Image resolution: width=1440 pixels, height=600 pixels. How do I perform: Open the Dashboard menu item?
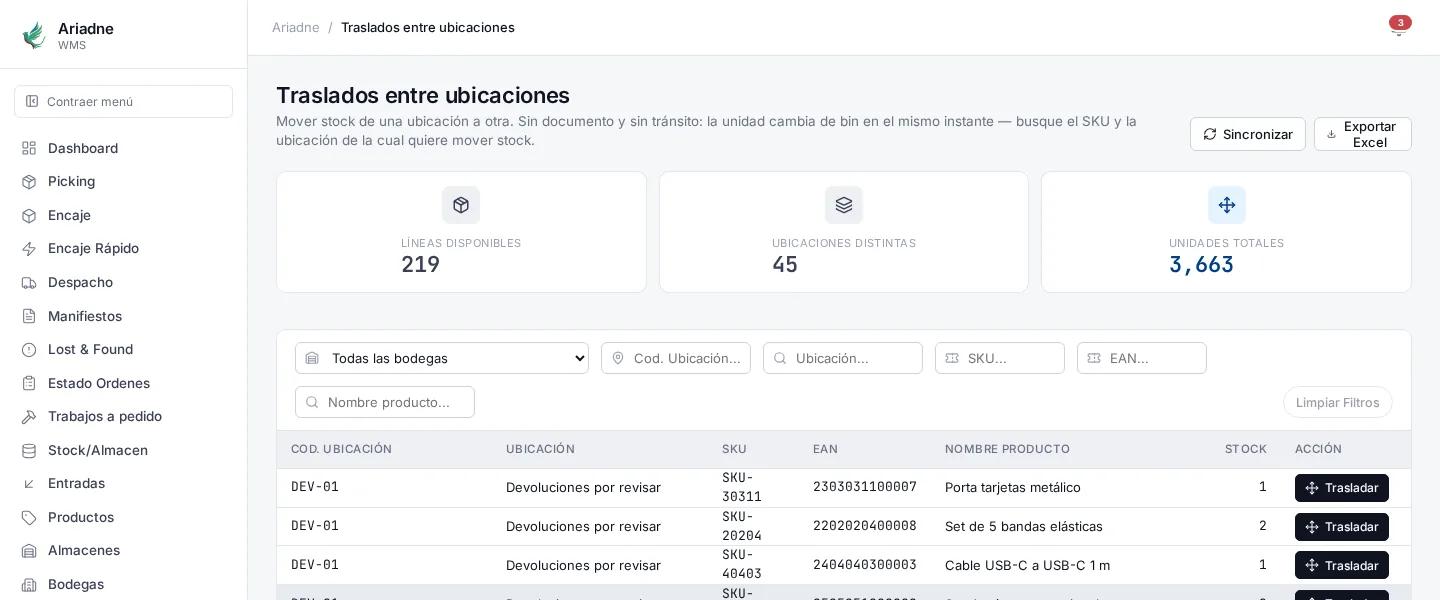tap(124, 148)
